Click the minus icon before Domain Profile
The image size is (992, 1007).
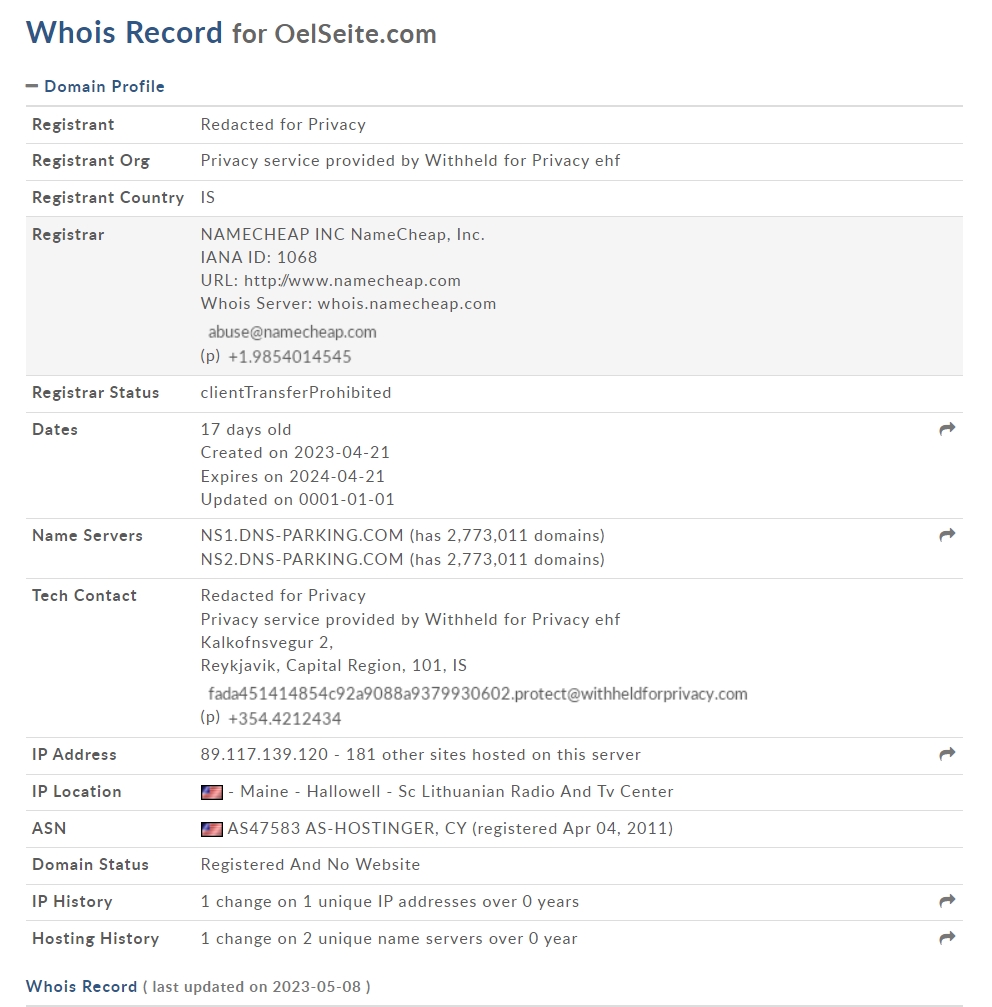tap(31, 85)
